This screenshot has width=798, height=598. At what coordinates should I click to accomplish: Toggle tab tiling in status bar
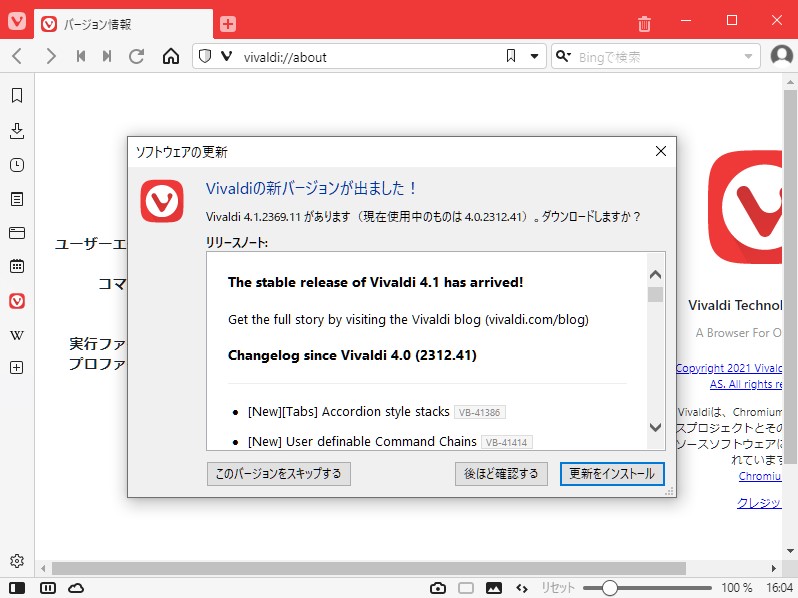48,588
